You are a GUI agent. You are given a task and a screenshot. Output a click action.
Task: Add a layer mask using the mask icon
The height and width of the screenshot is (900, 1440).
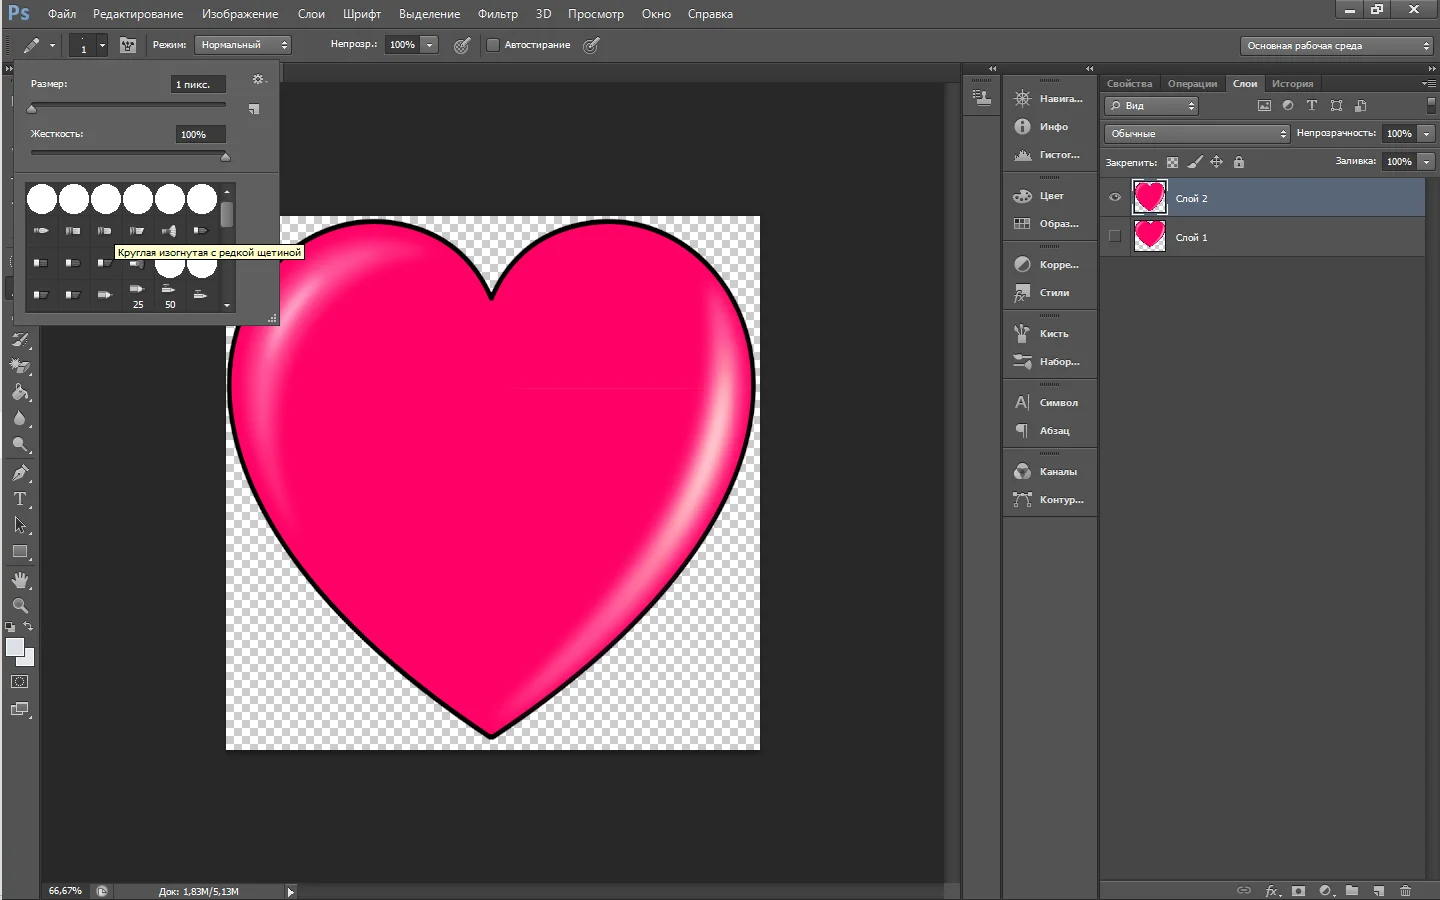(x=1298, y=890)
